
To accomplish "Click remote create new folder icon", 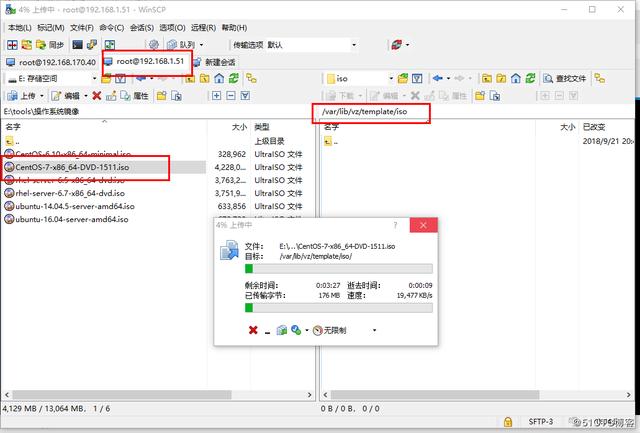I will point(480,96).
